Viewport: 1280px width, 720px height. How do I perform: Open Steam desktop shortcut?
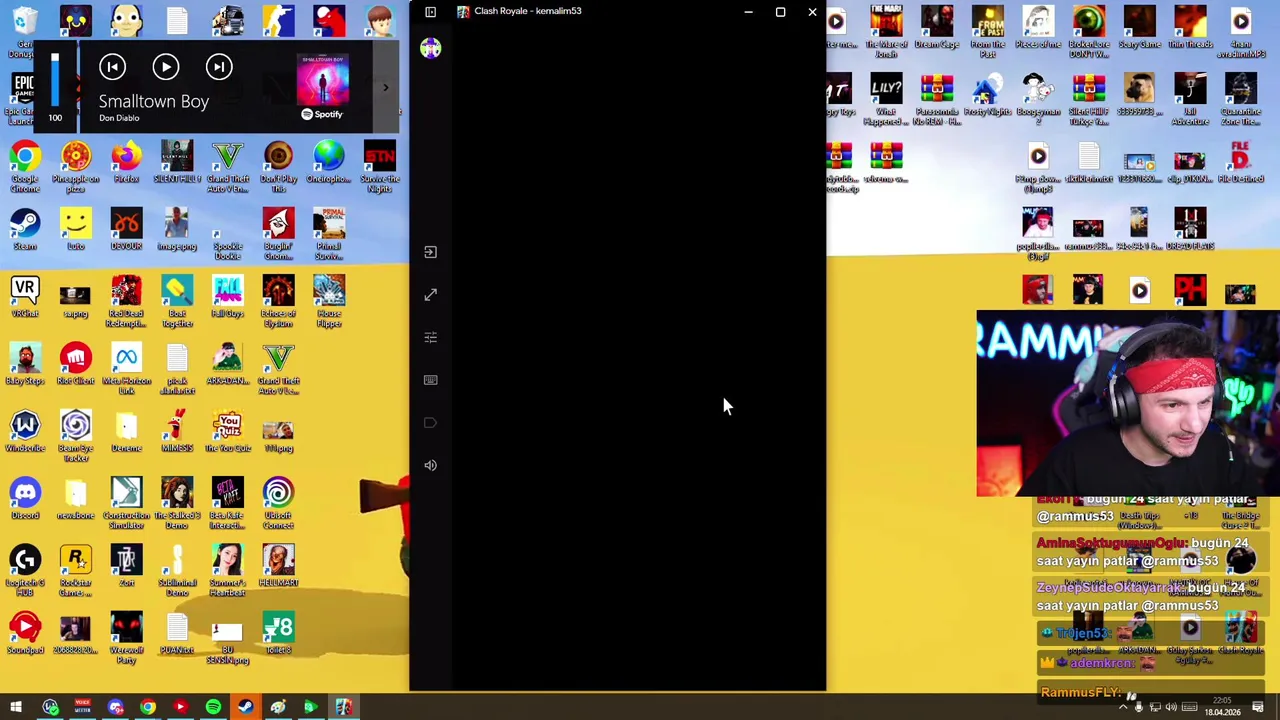[25, 230]
